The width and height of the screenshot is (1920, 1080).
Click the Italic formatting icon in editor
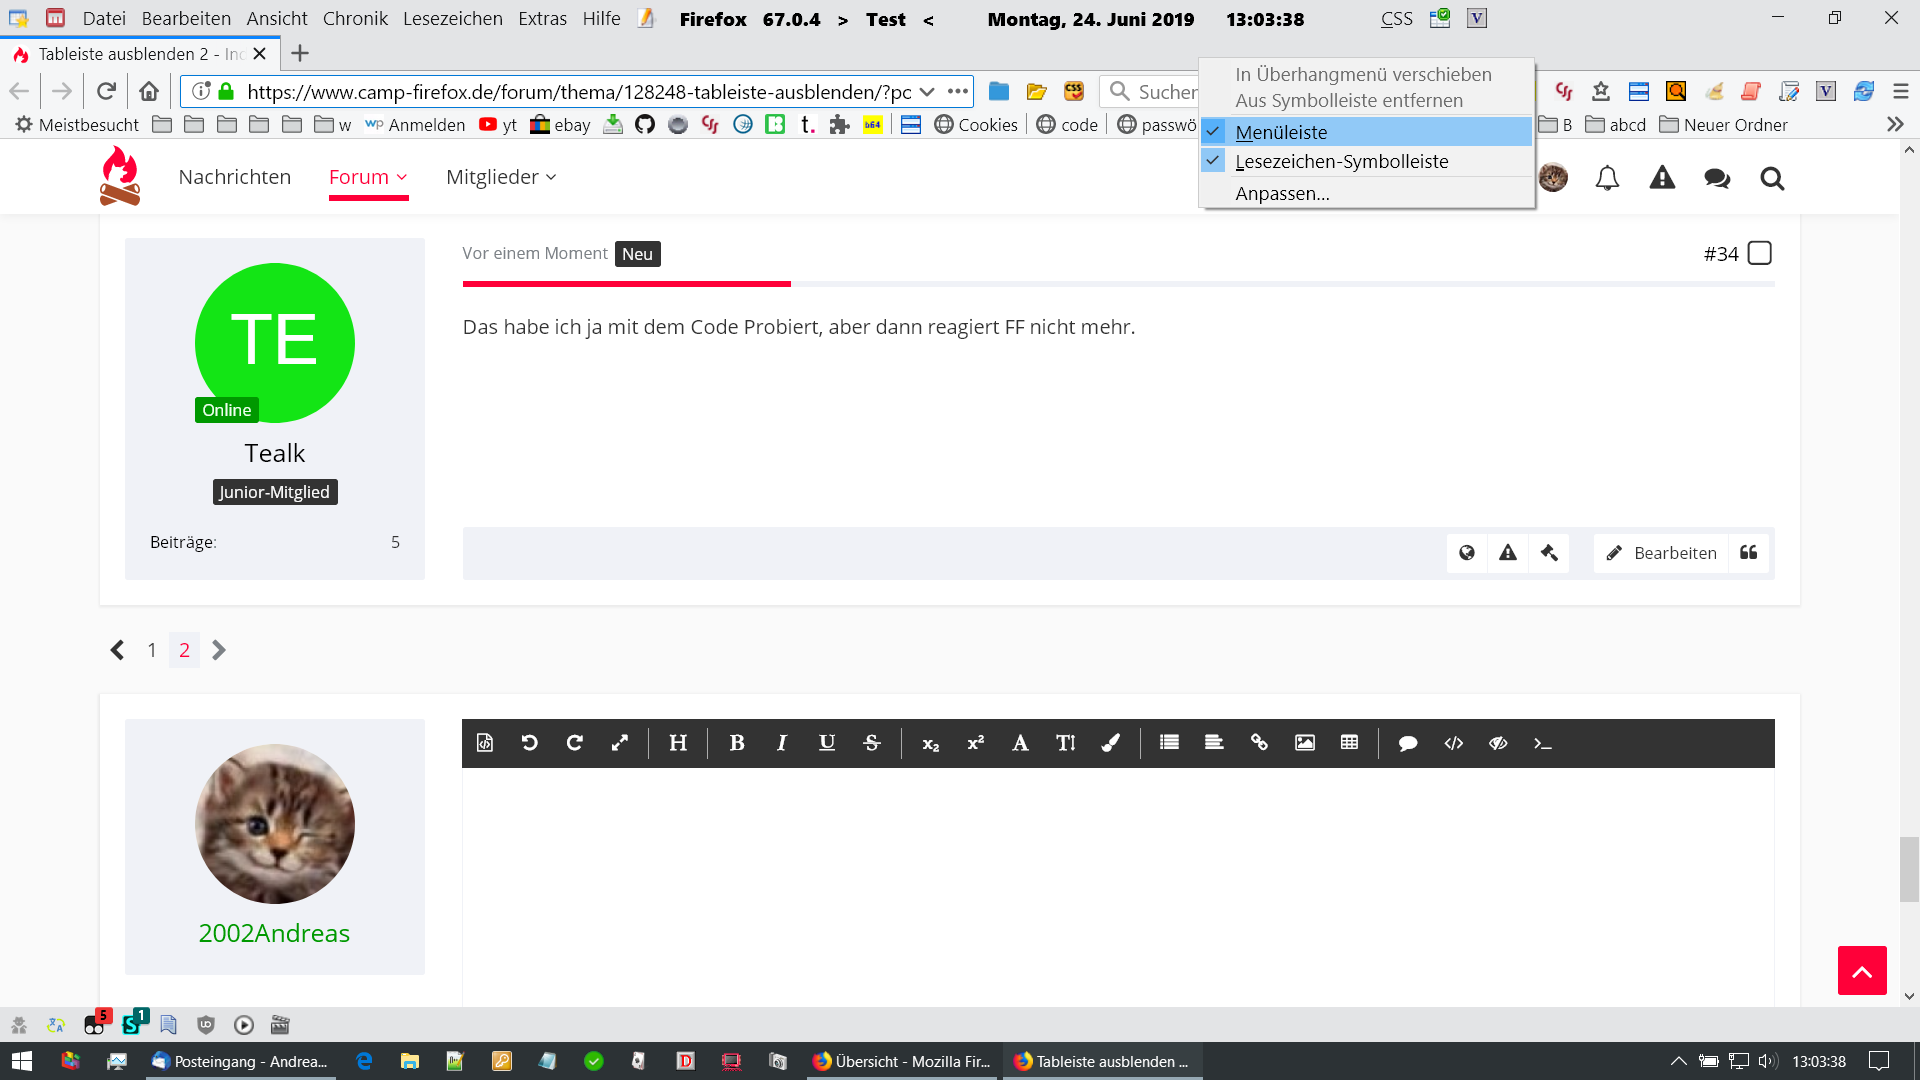[x=781, y=743]
